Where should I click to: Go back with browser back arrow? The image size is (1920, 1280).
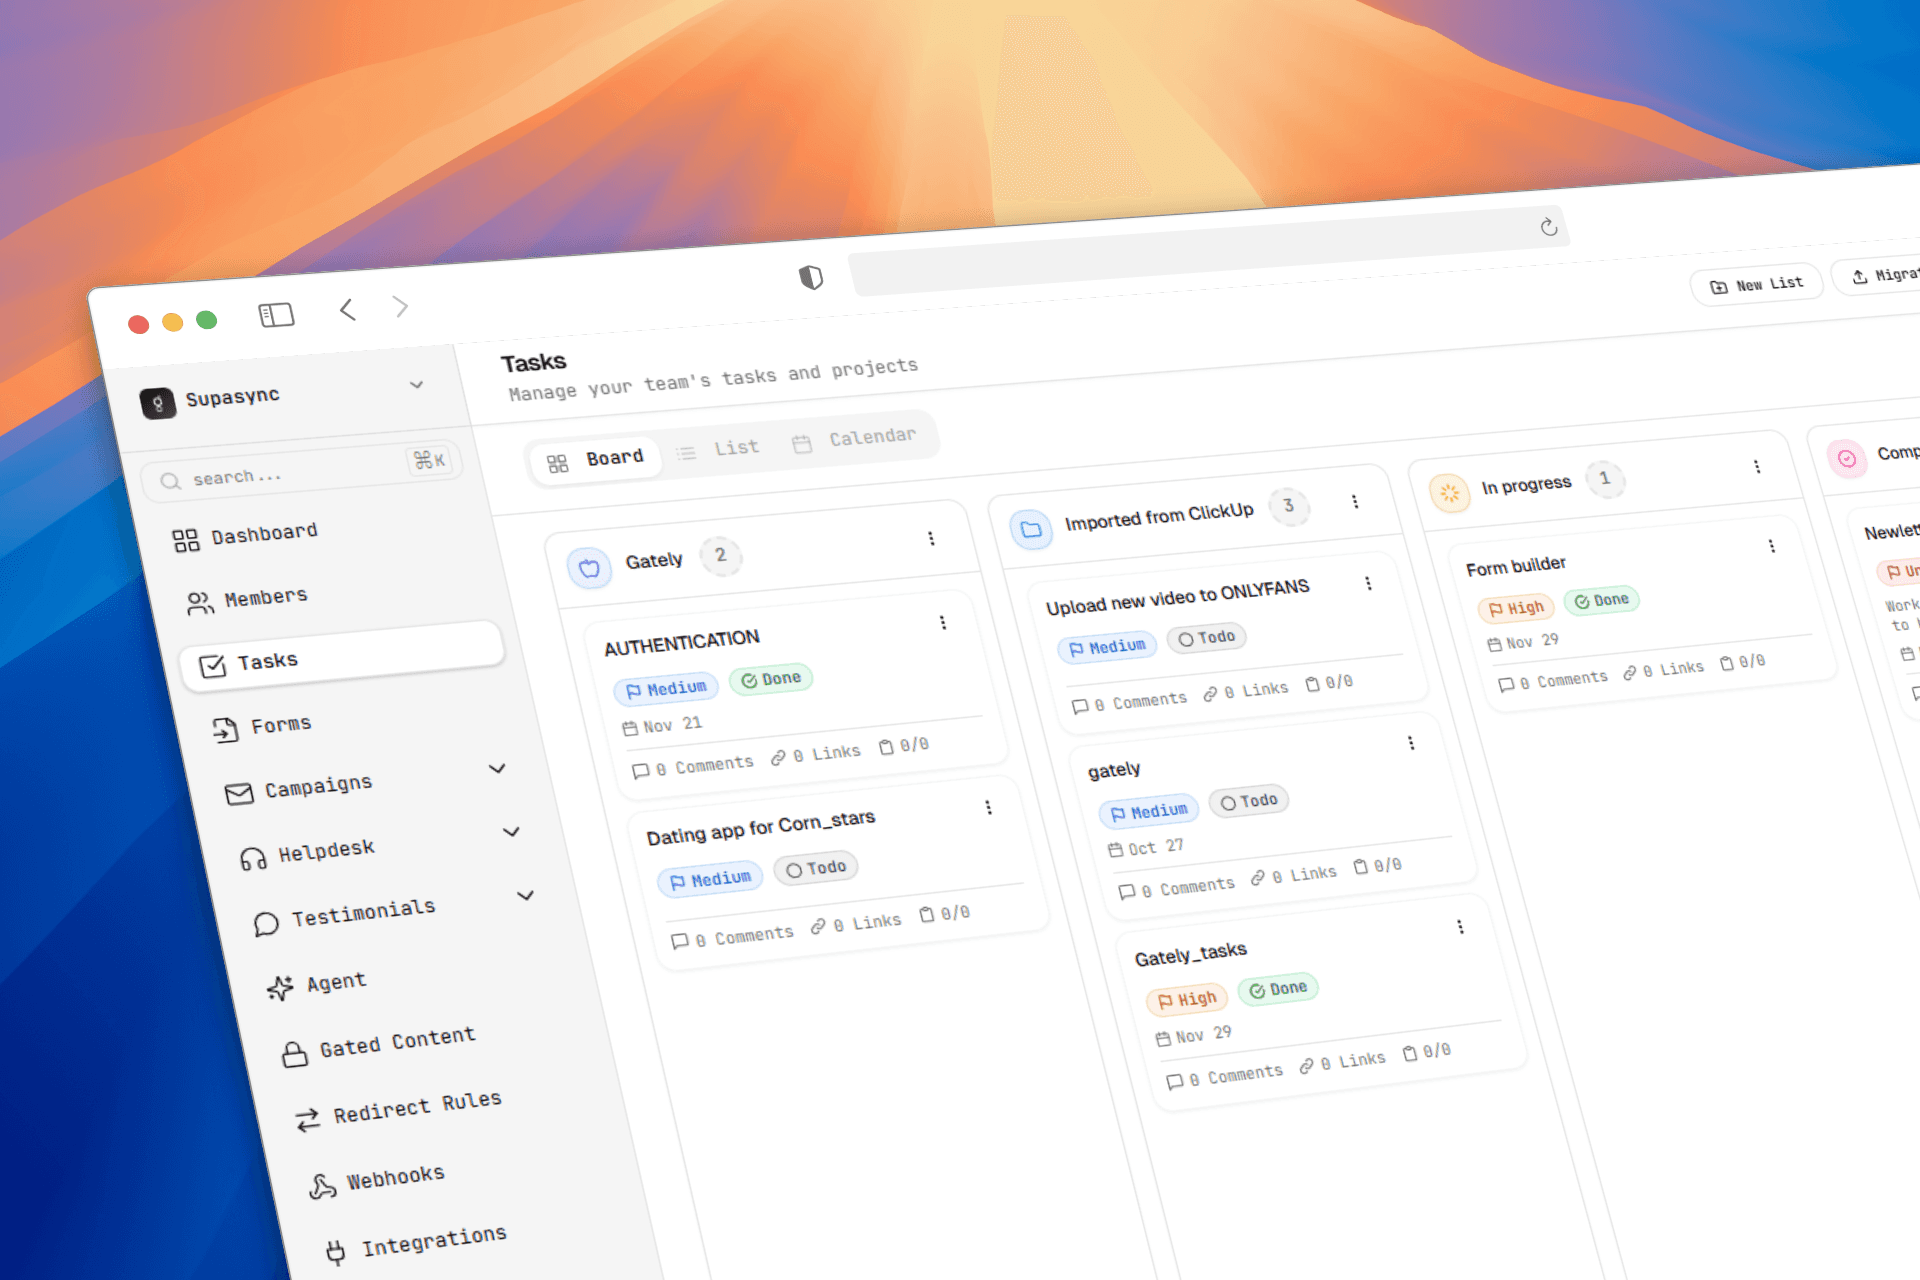coord(347,310)
